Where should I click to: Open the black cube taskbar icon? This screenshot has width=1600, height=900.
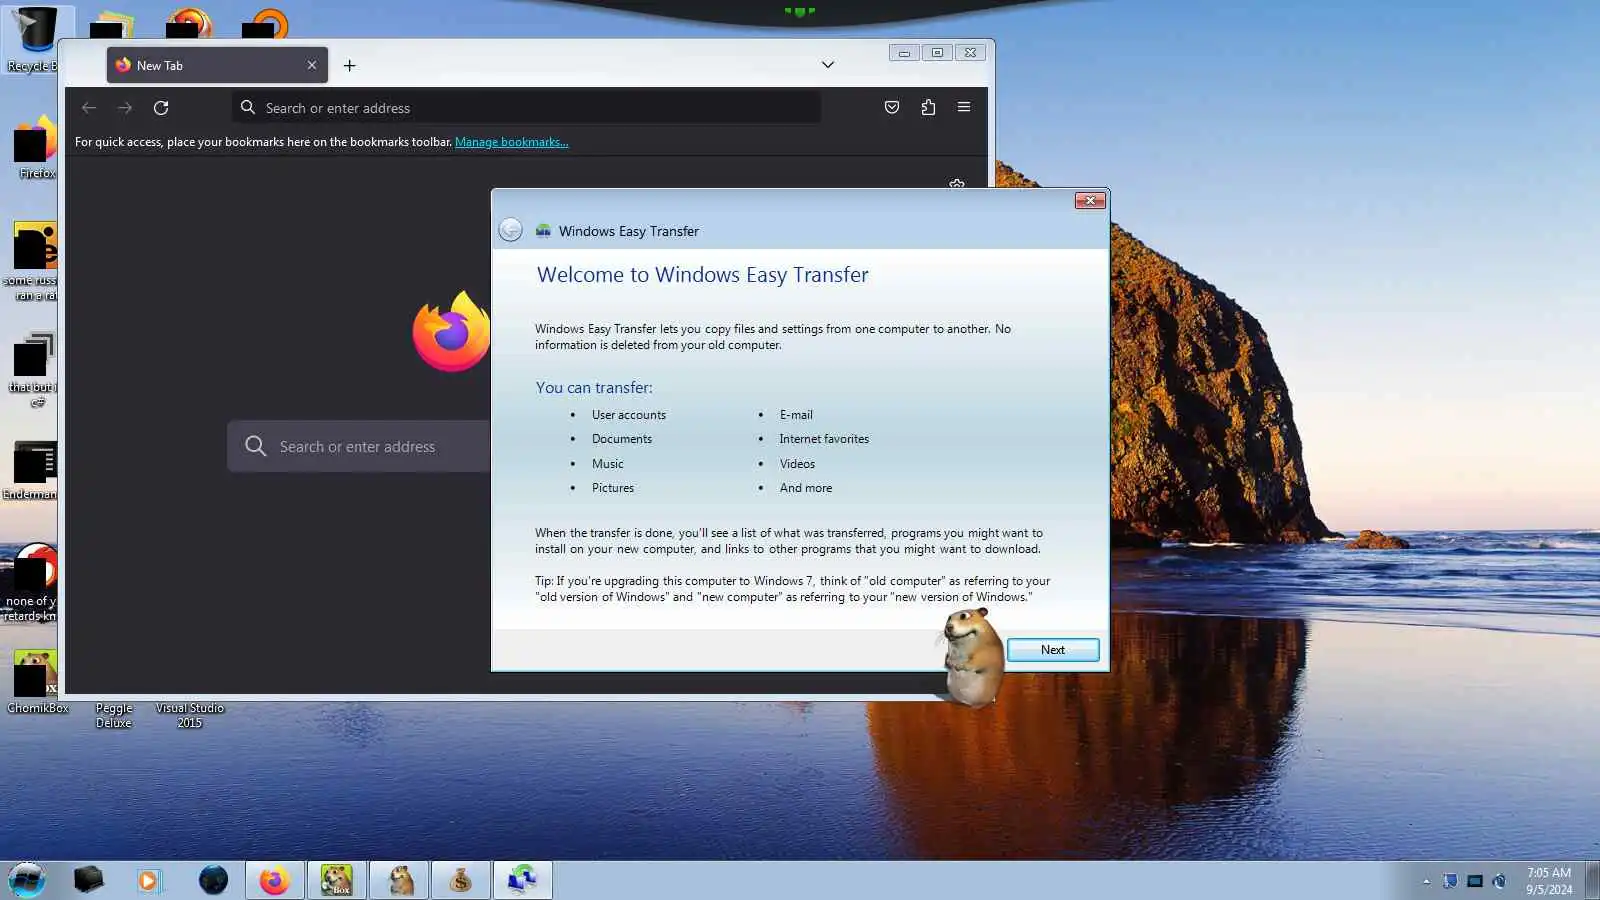coord(88,880)
